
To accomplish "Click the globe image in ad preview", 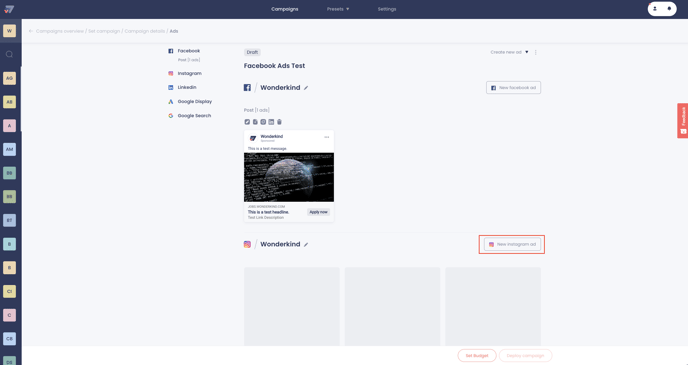I will tap(289, 177).
